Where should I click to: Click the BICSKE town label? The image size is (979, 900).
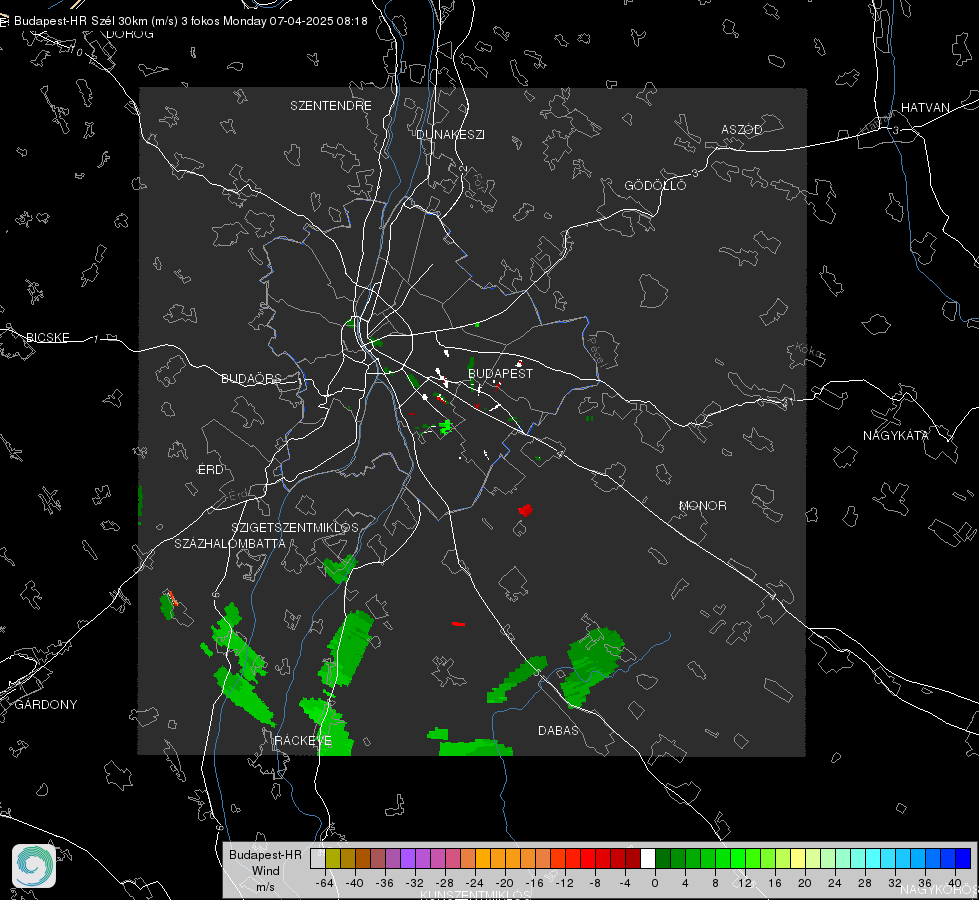tap(47, 337)
